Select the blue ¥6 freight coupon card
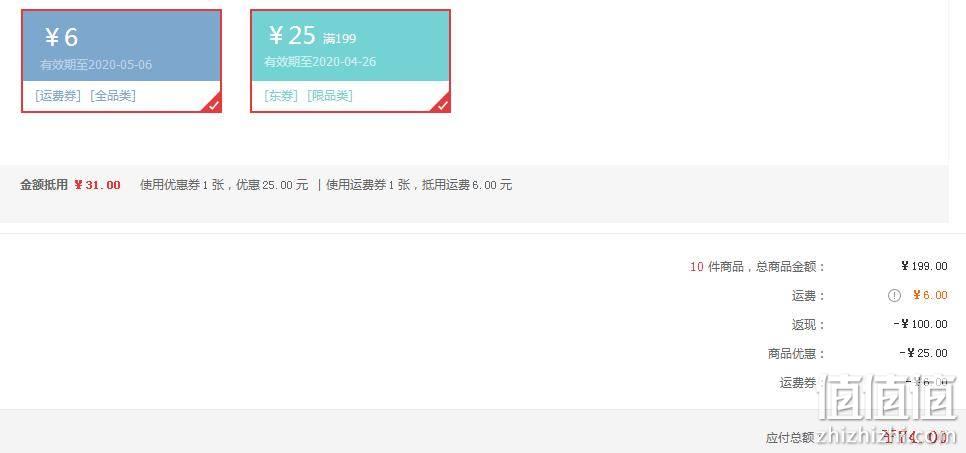966x453 pixels. [121, 61]
